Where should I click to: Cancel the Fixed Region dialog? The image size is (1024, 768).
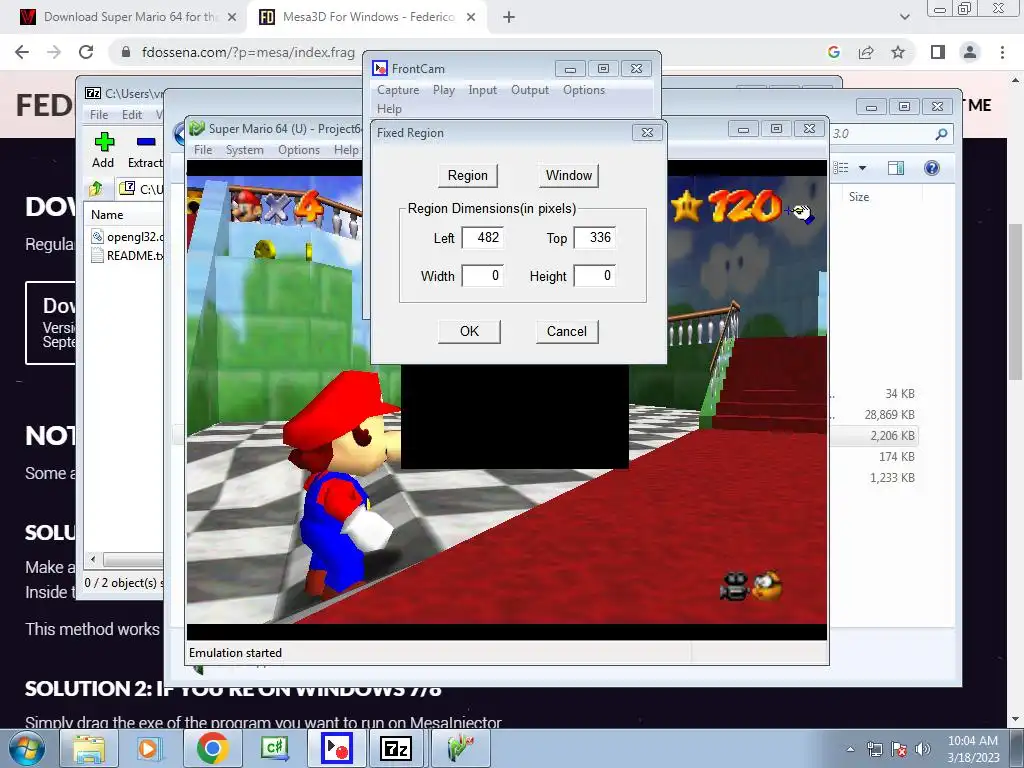click(x=566, y=331)
